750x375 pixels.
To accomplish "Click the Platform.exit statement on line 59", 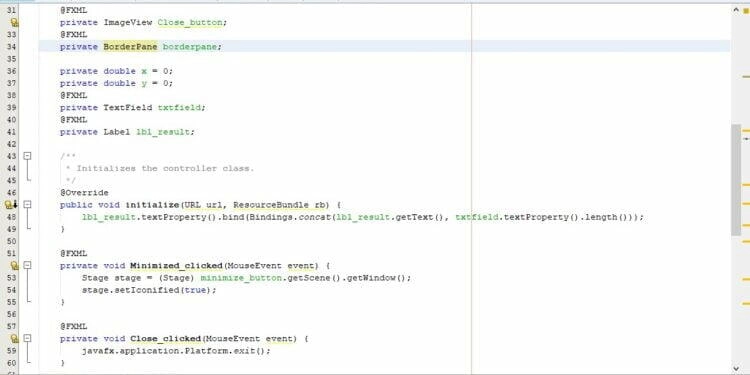I will click(x=176, y=351).
